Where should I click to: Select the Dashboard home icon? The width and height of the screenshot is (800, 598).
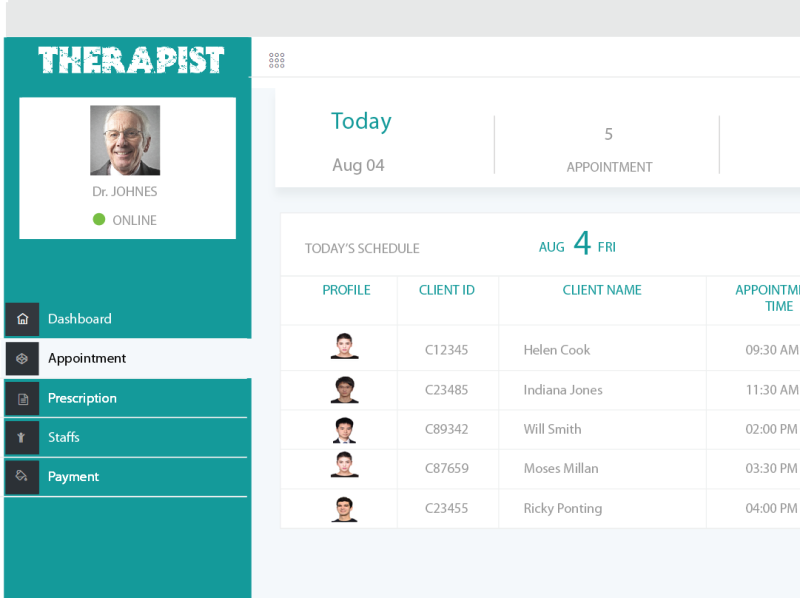coord(22,319)
